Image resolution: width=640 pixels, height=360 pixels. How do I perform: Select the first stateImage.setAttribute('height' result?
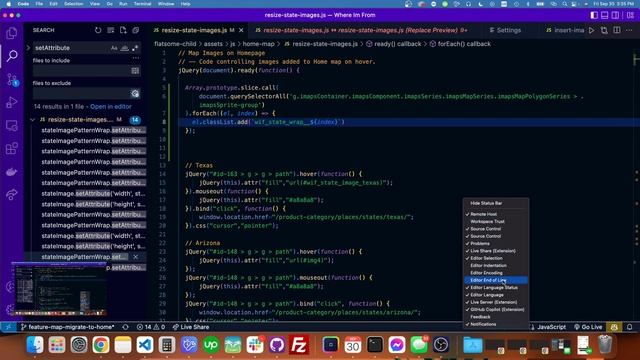click(x=93, y=204)
